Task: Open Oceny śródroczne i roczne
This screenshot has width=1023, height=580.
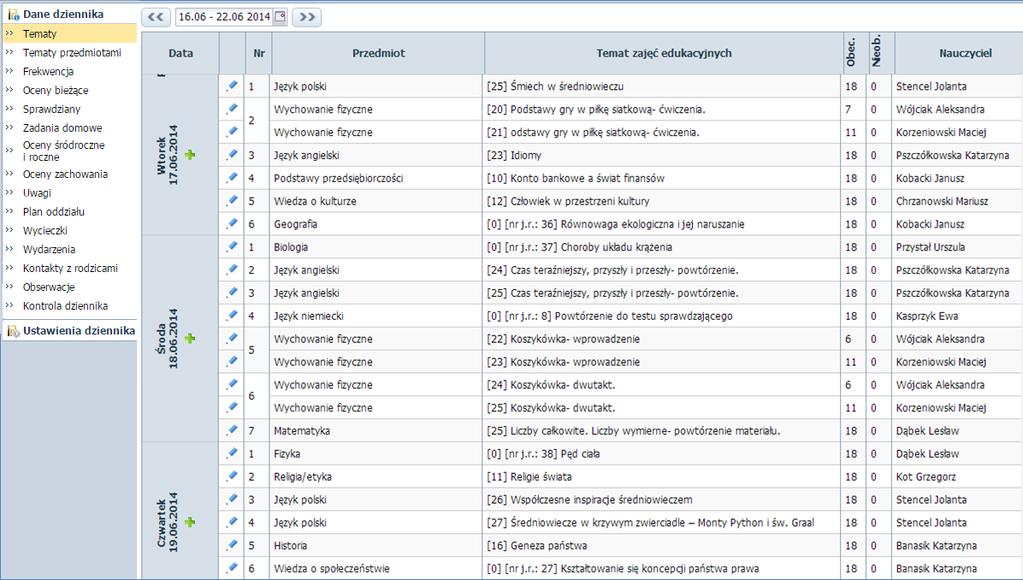Action: click(64, 151)
